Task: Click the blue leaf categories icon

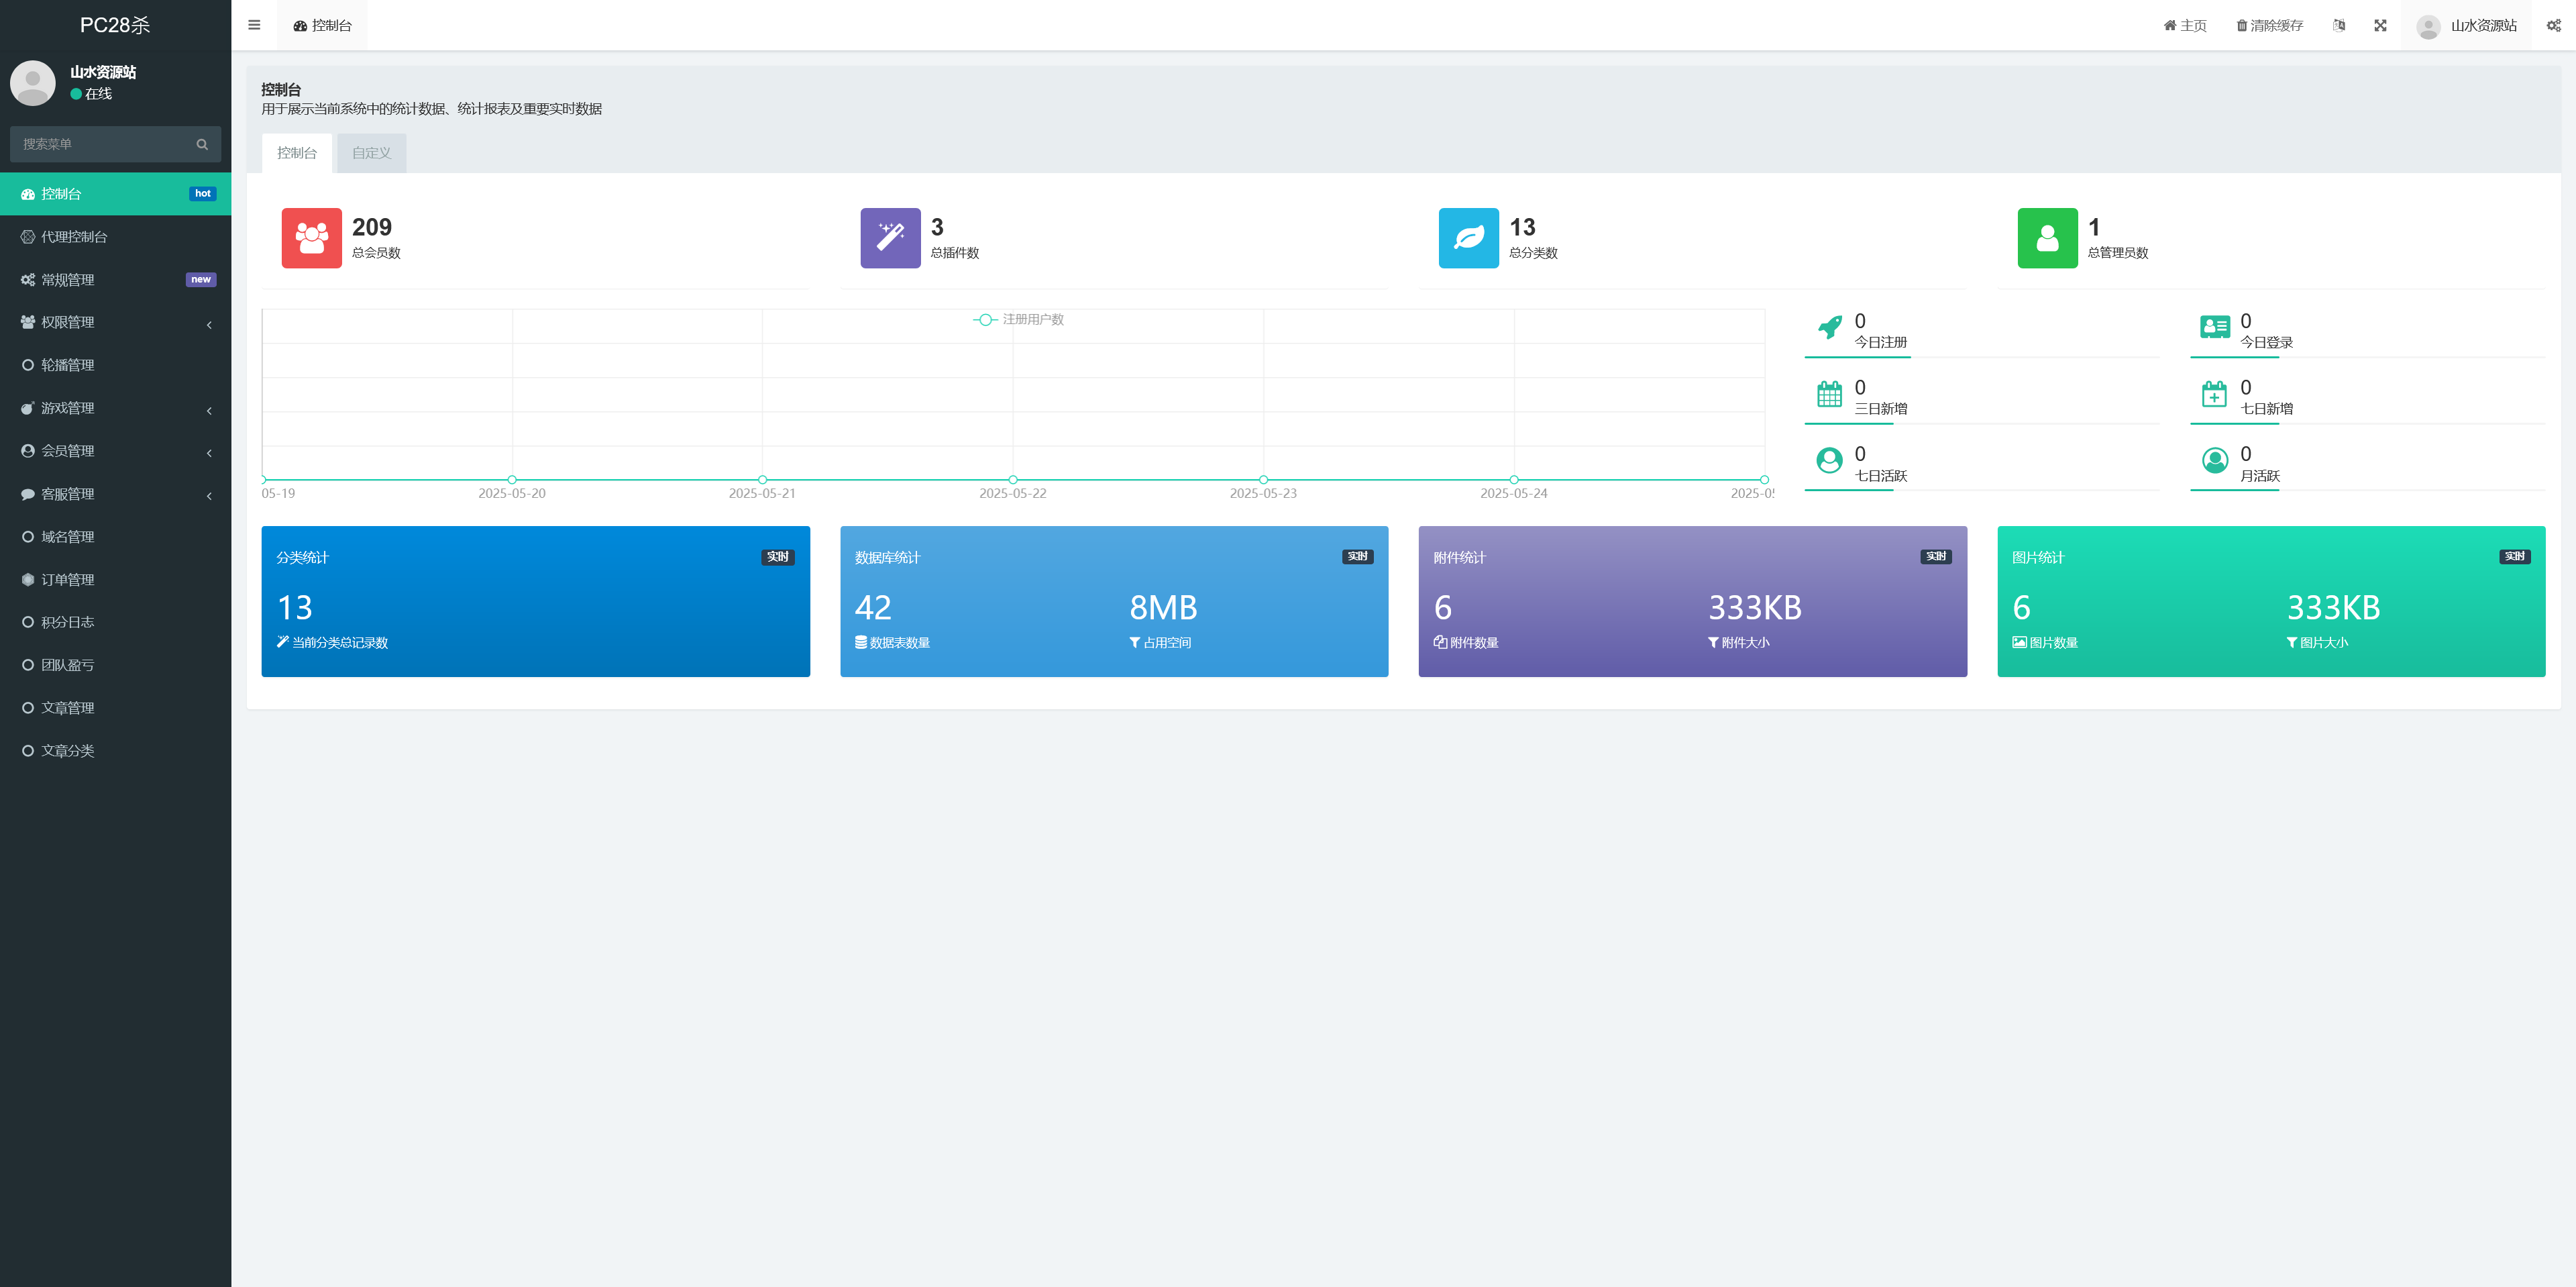Action: tap(1468, 238)
